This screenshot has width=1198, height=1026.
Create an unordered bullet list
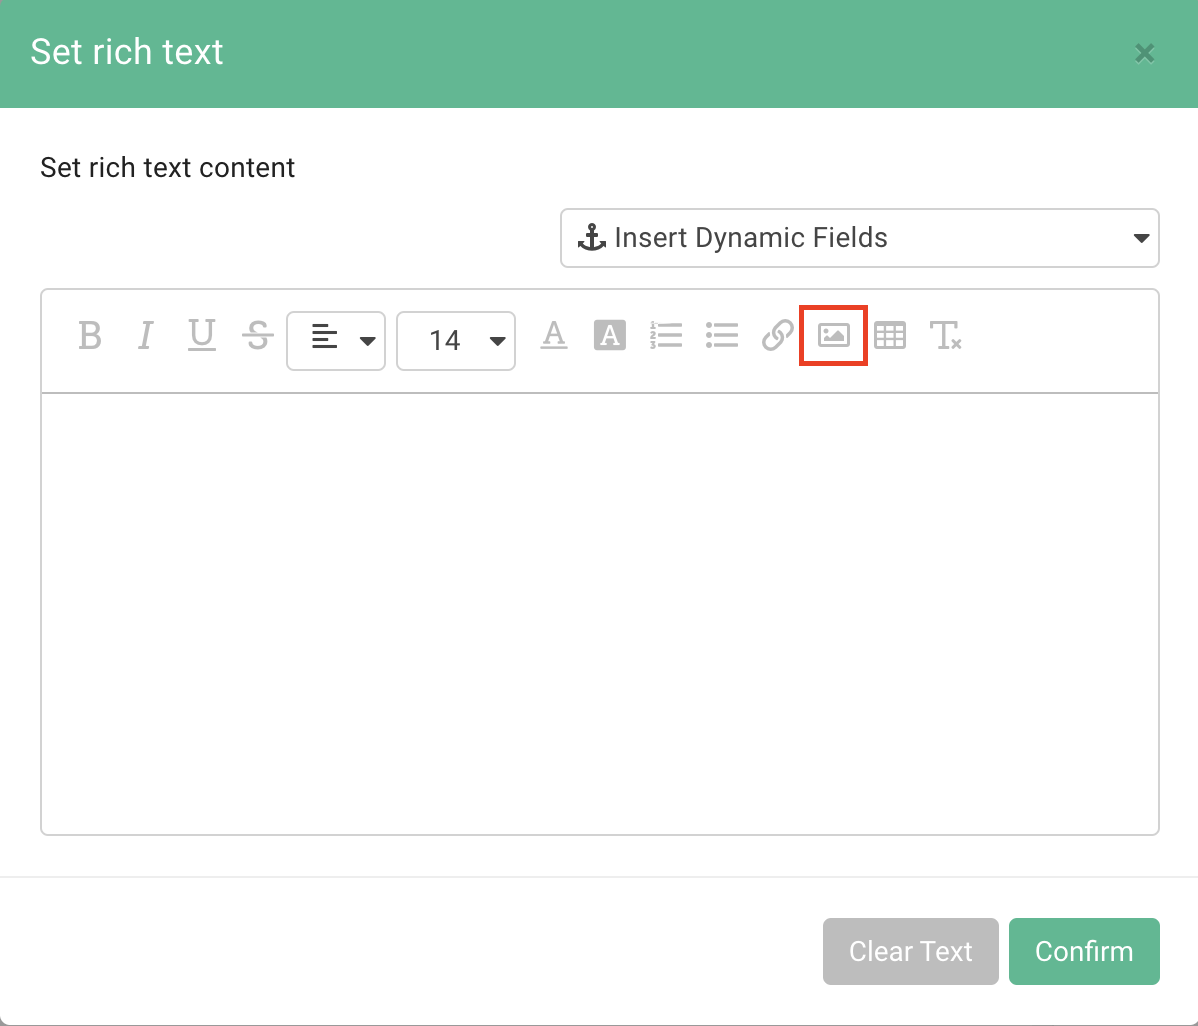722,335
